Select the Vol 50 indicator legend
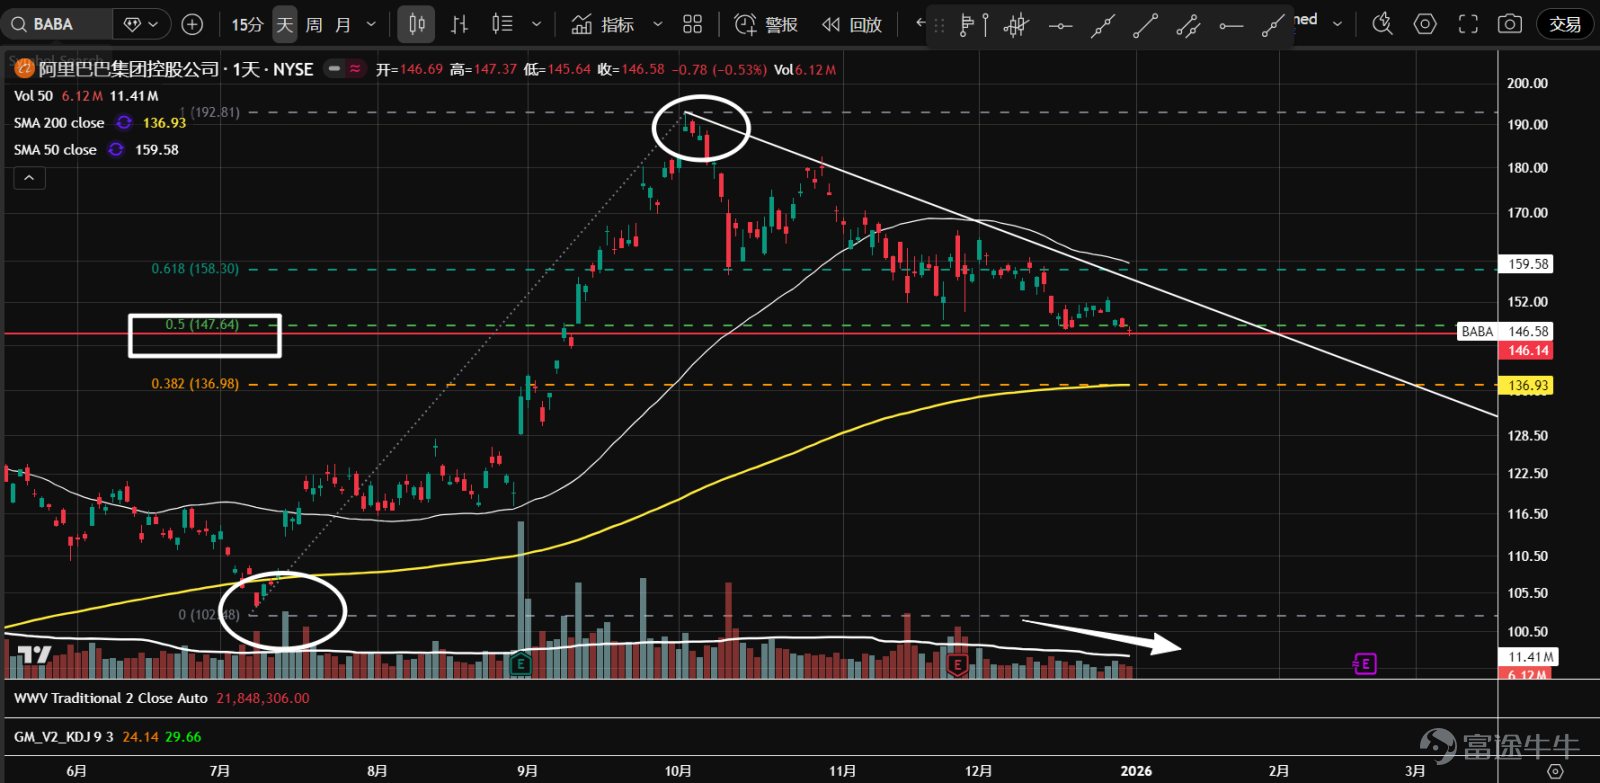The image size is (1600, 783). click(x=33, y=96)
